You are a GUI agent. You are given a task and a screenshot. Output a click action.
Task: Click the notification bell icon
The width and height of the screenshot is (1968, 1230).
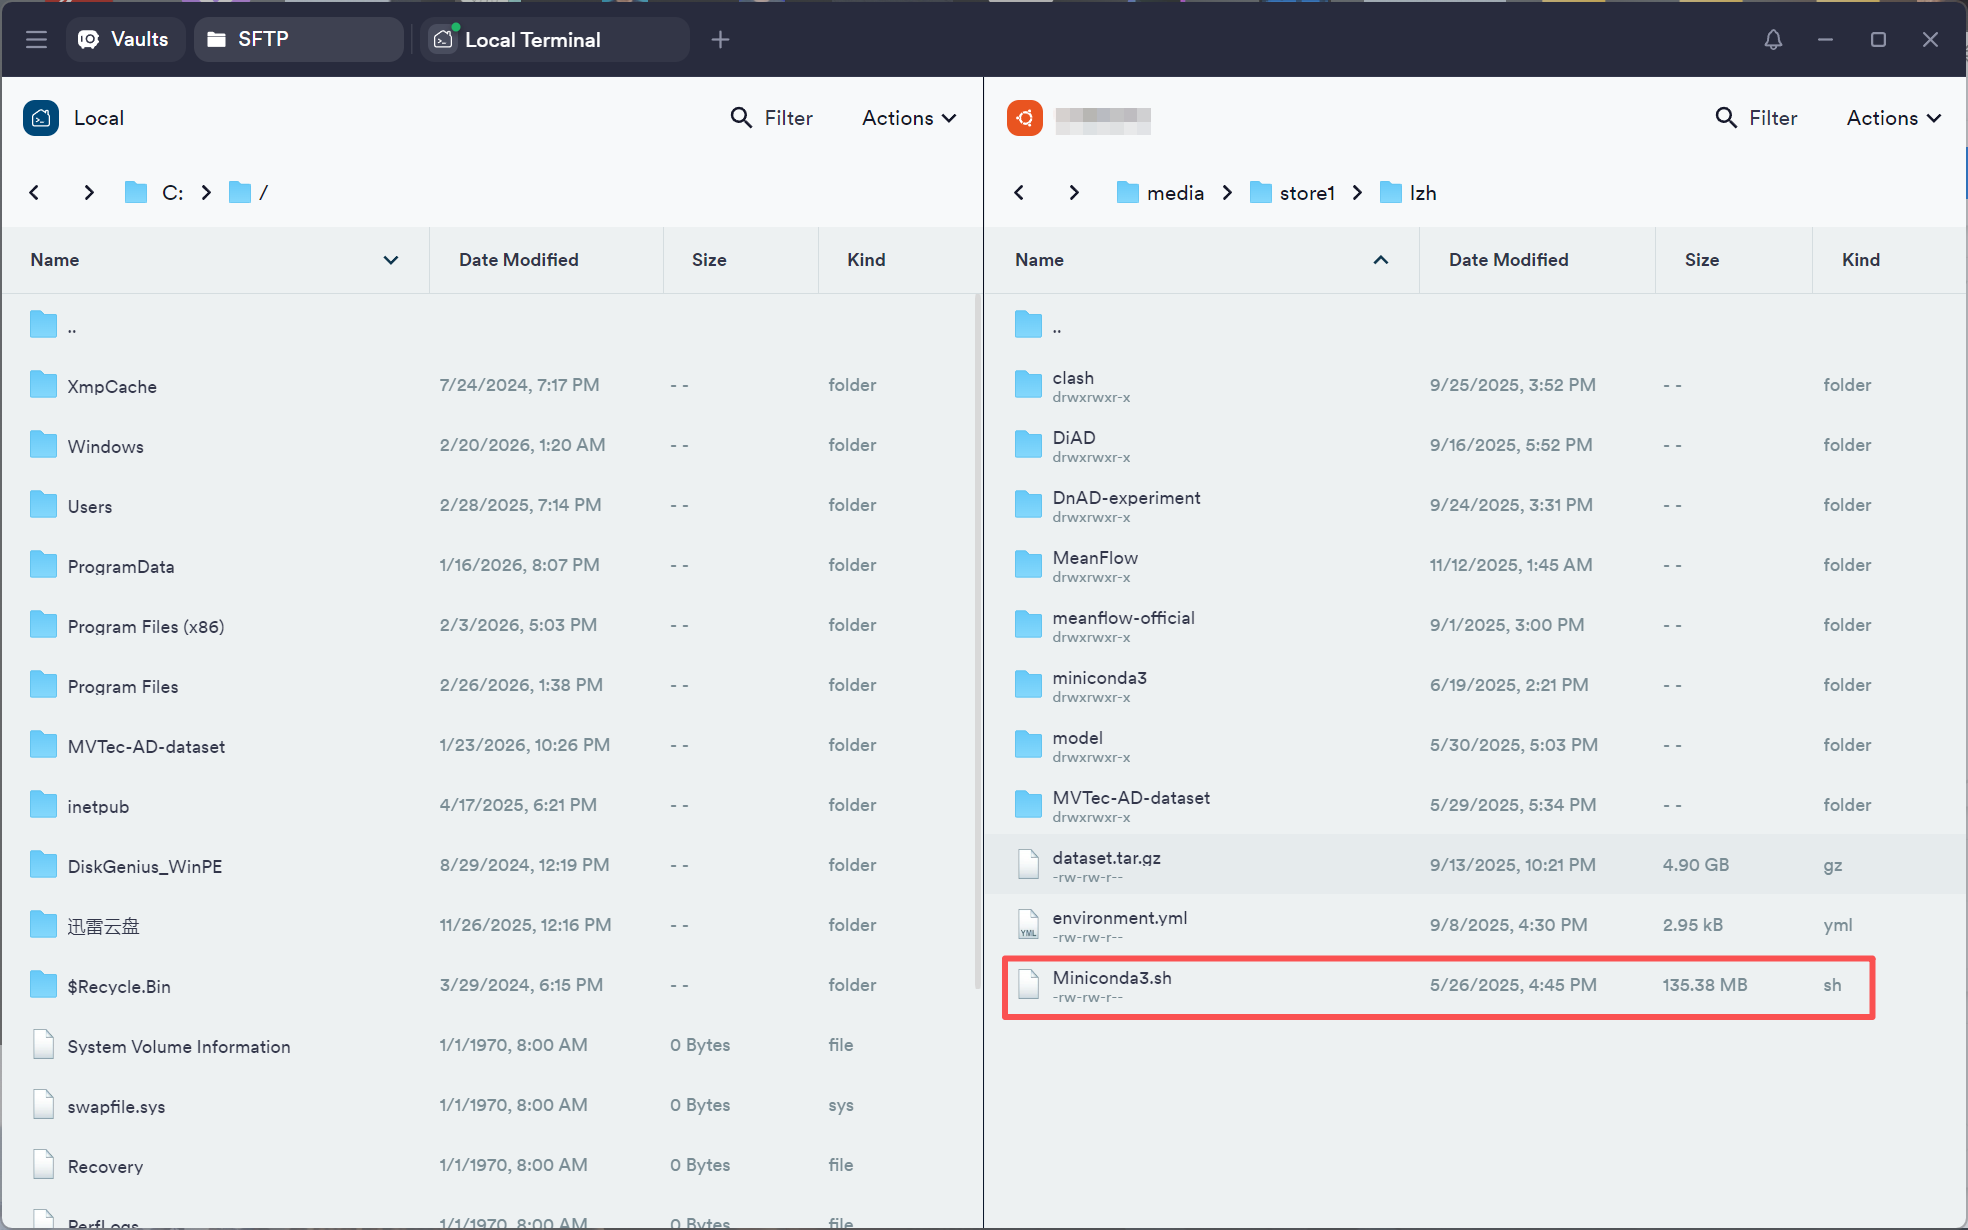pos(1773,39)
